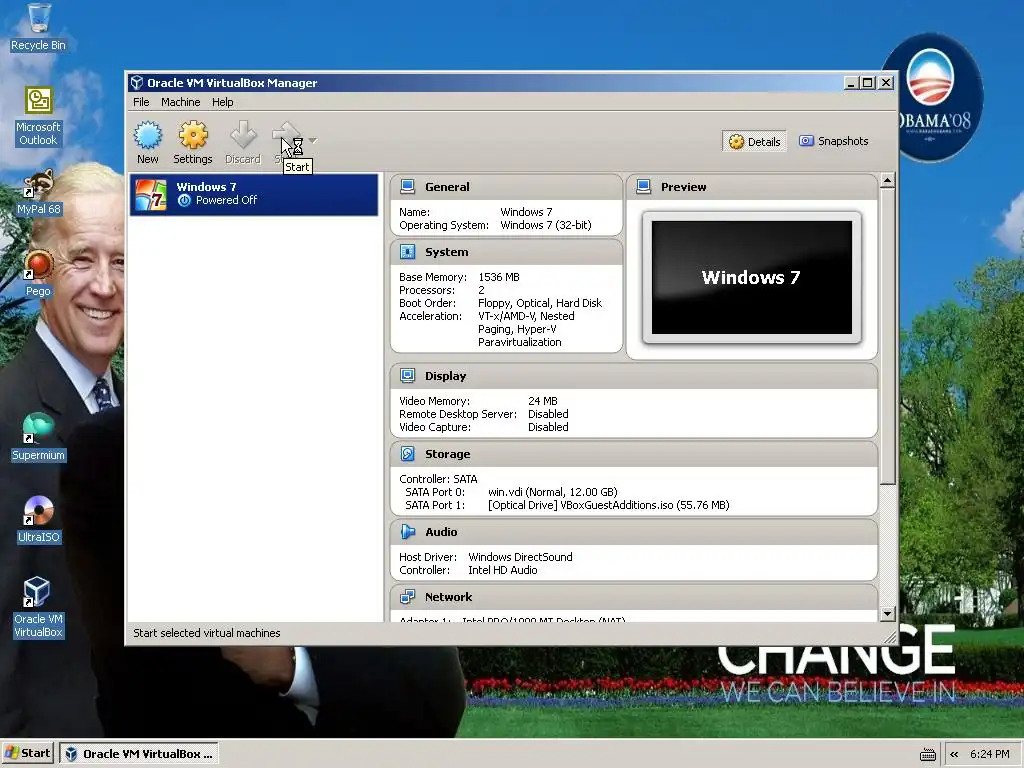Select the Windows 7 virtual machine entry
This screenshot has height=768, width=1024.
click(253, 195)
